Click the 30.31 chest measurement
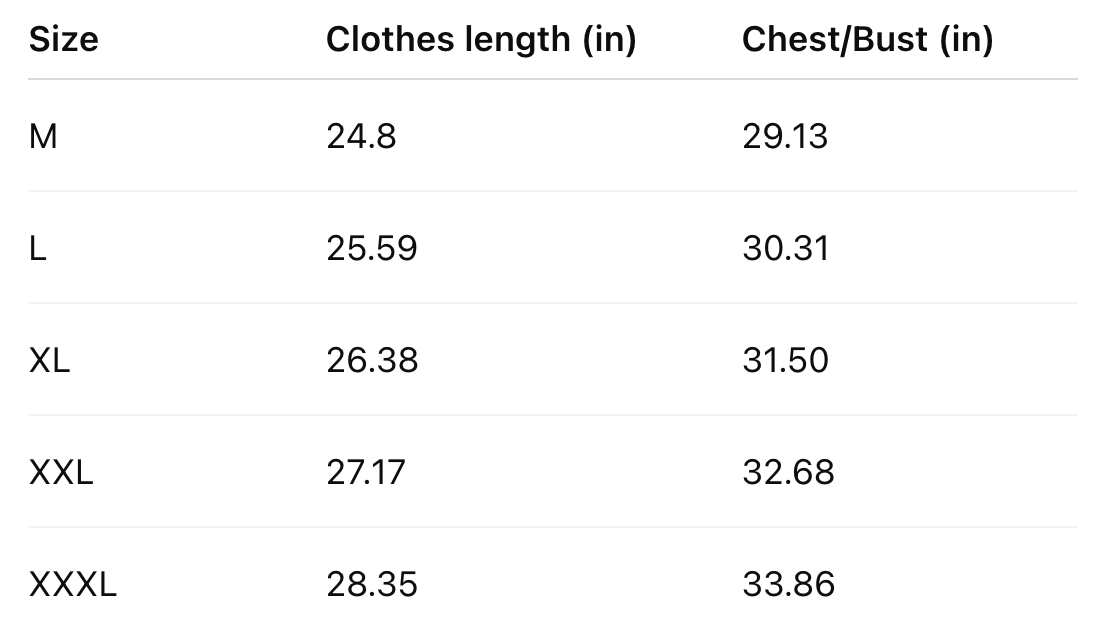 (786, 248)
